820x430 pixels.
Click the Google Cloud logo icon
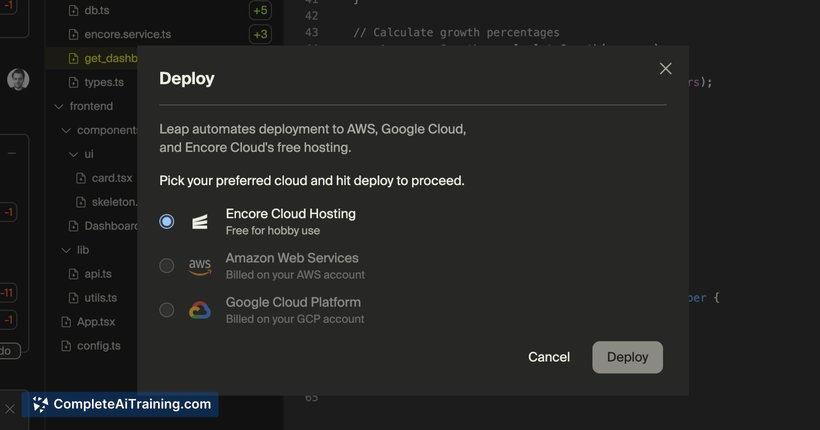[x=200, y=310]
